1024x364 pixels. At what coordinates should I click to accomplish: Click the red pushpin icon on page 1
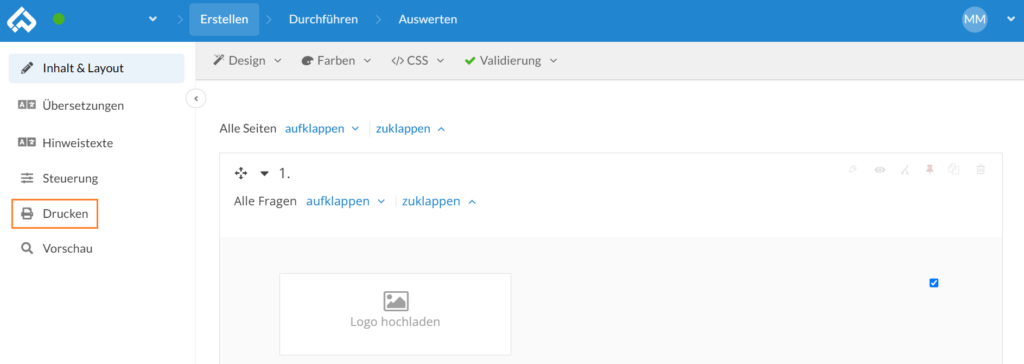click(929, 170)
